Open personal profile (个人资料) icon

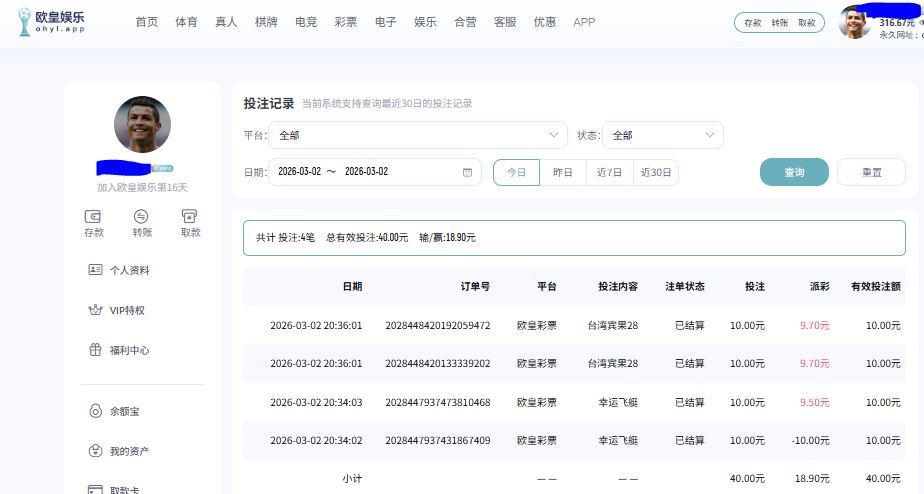click(x=96, y=270)
